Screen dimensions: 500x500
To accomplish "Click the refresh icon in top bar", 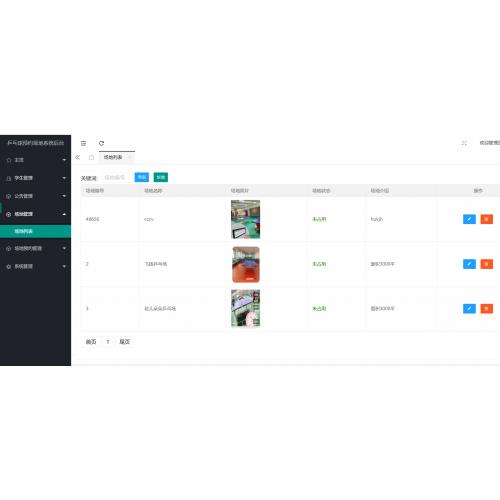I will click(101, 143).
